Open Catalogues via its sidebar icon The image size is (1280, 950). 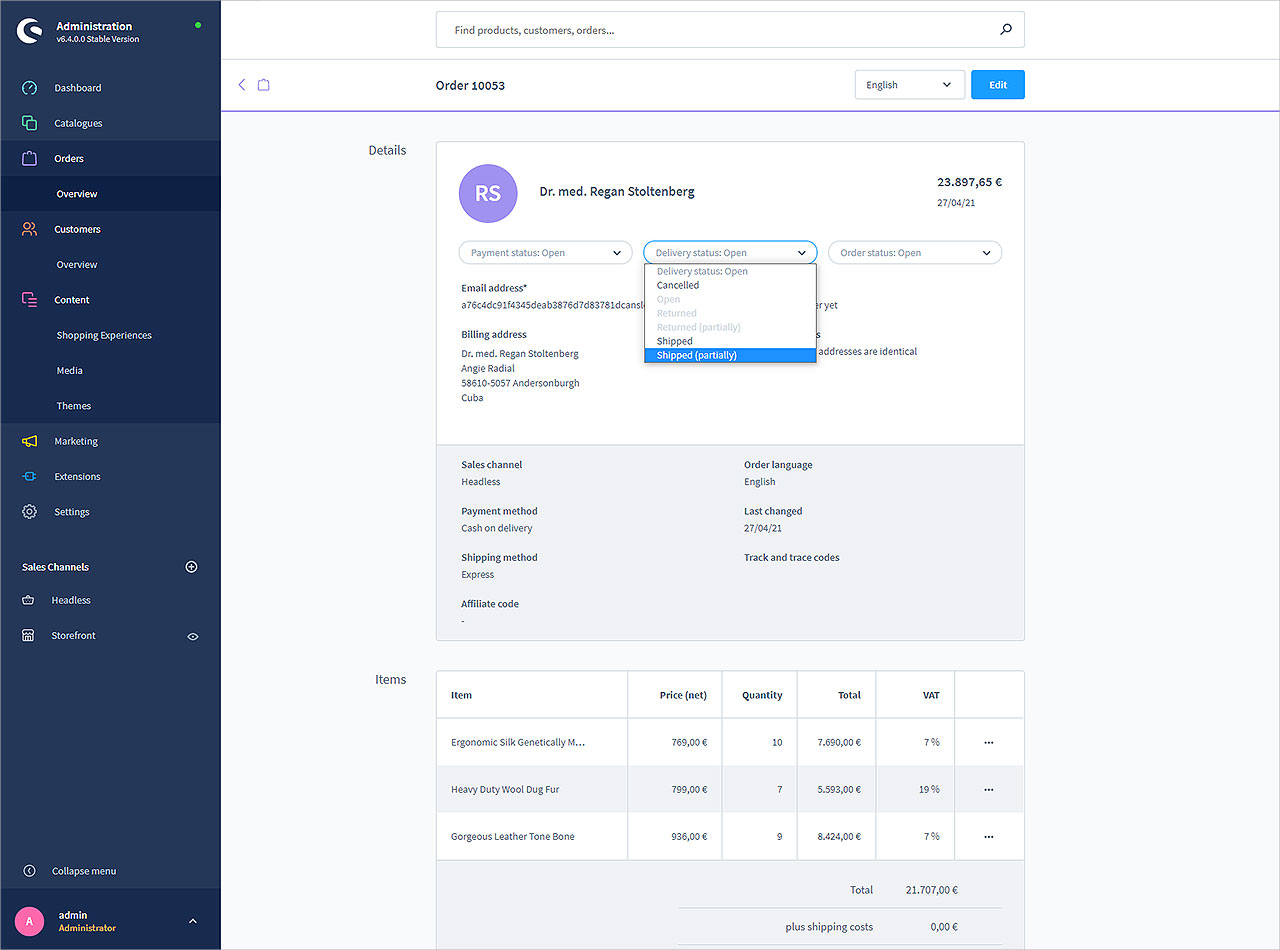click(x=30, y=123)
